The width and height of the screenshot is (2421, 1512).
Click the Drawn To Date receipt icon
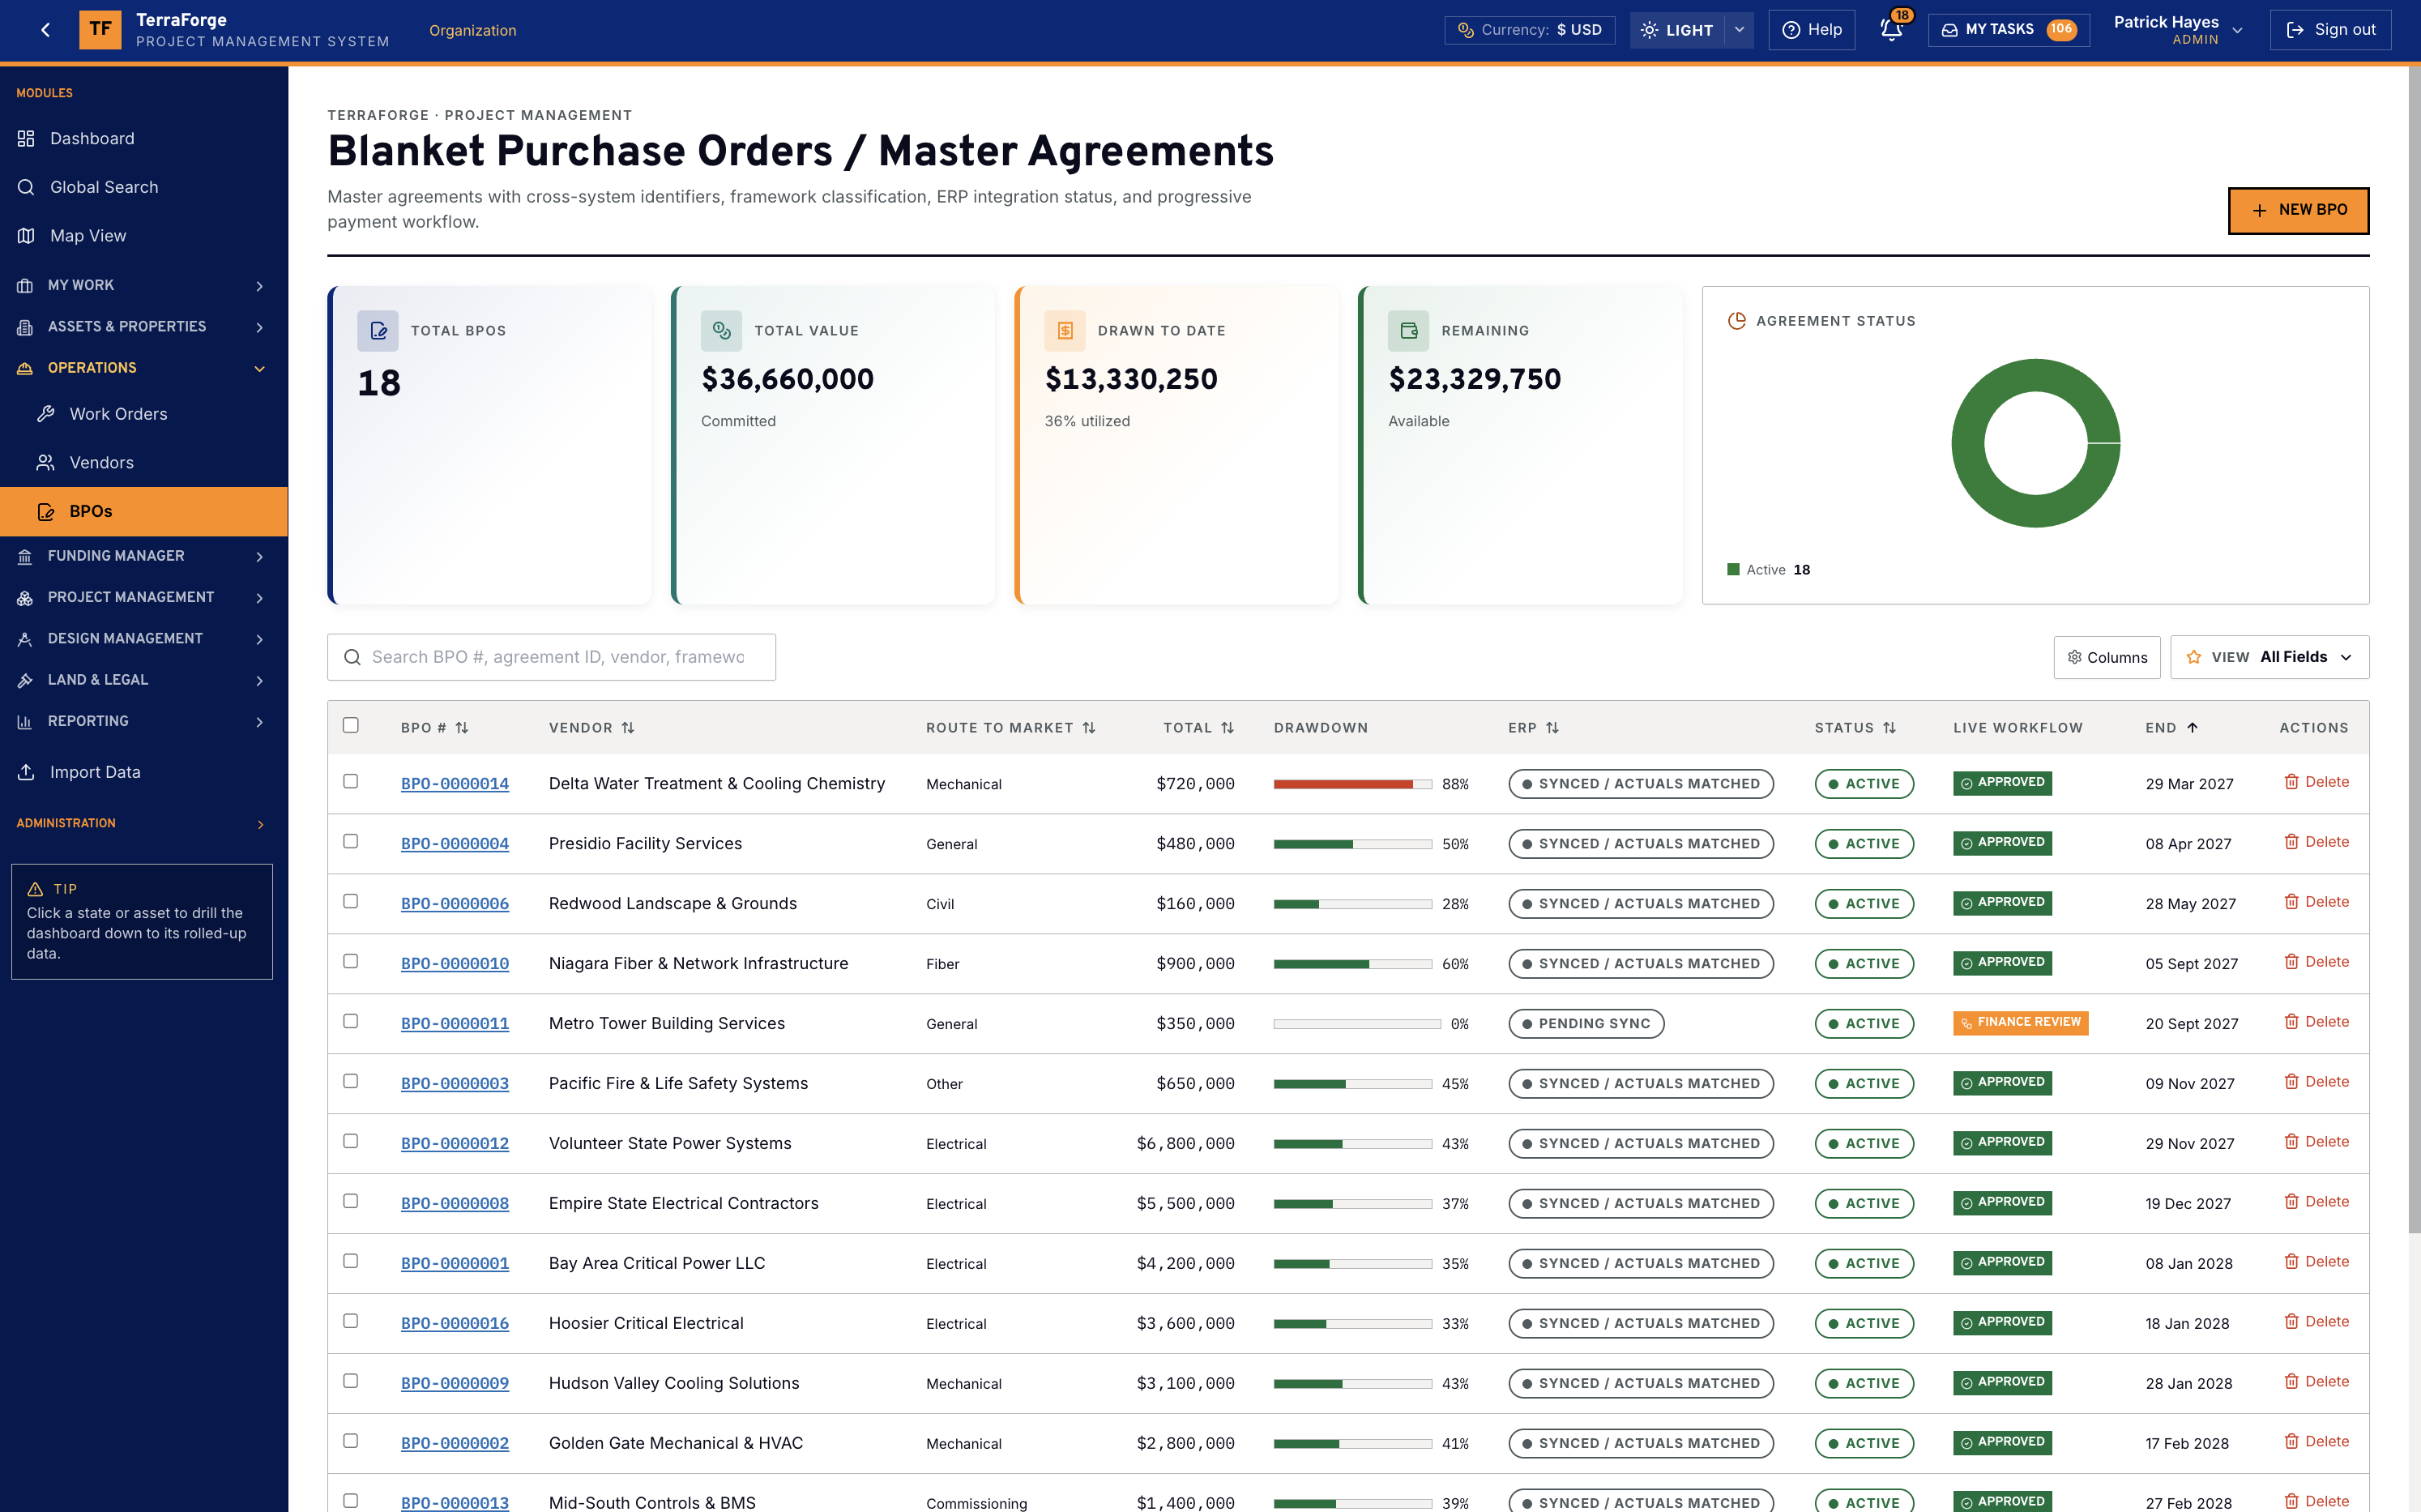point(1065,331)
